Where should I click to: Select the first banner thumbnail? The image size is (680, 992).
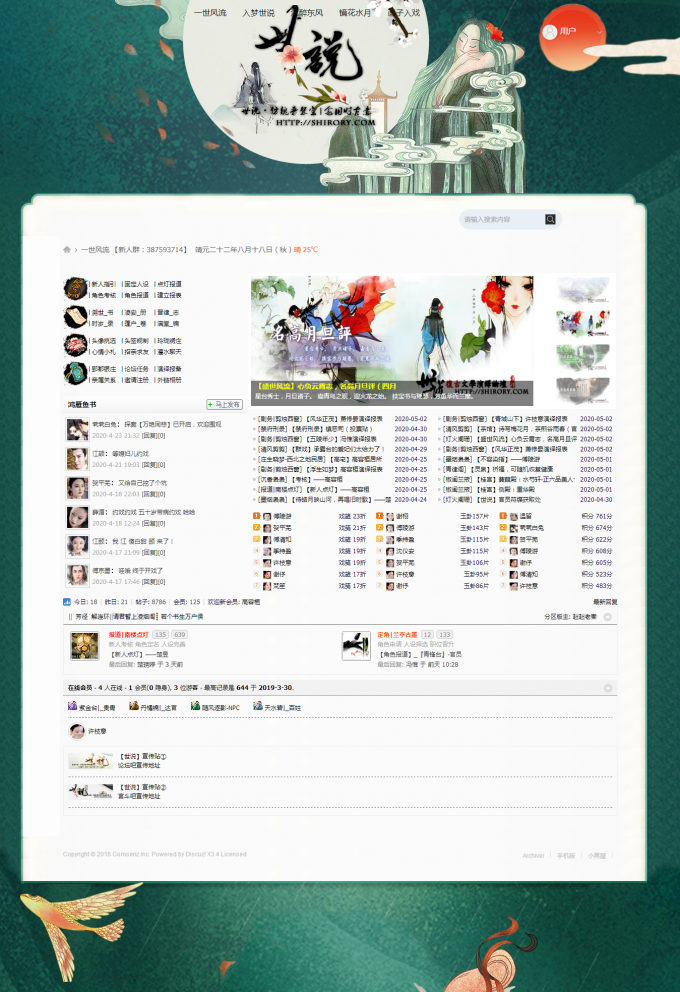pyautogui.click(x=583, y=290)
